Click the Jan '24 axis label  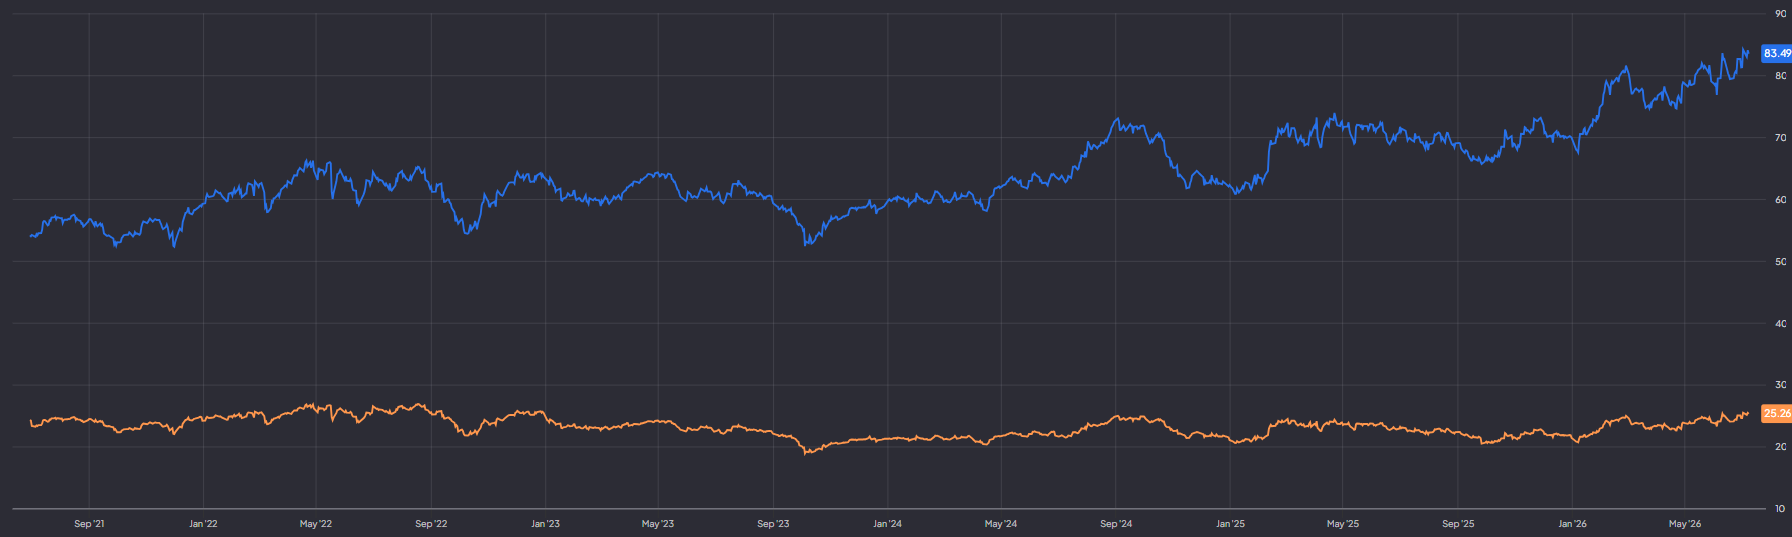tap(887, 524)
